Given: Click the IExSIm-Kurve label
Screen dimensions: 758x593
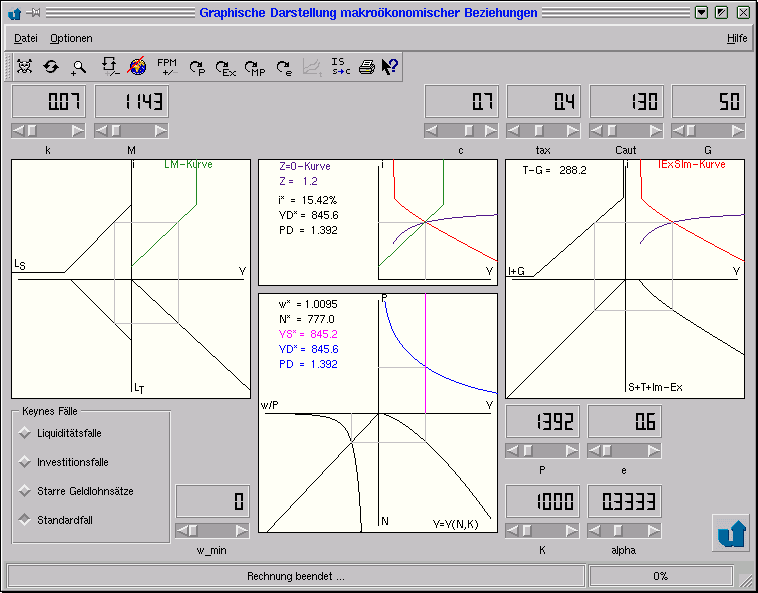Looking at the screenshot, I should point(692,164).
